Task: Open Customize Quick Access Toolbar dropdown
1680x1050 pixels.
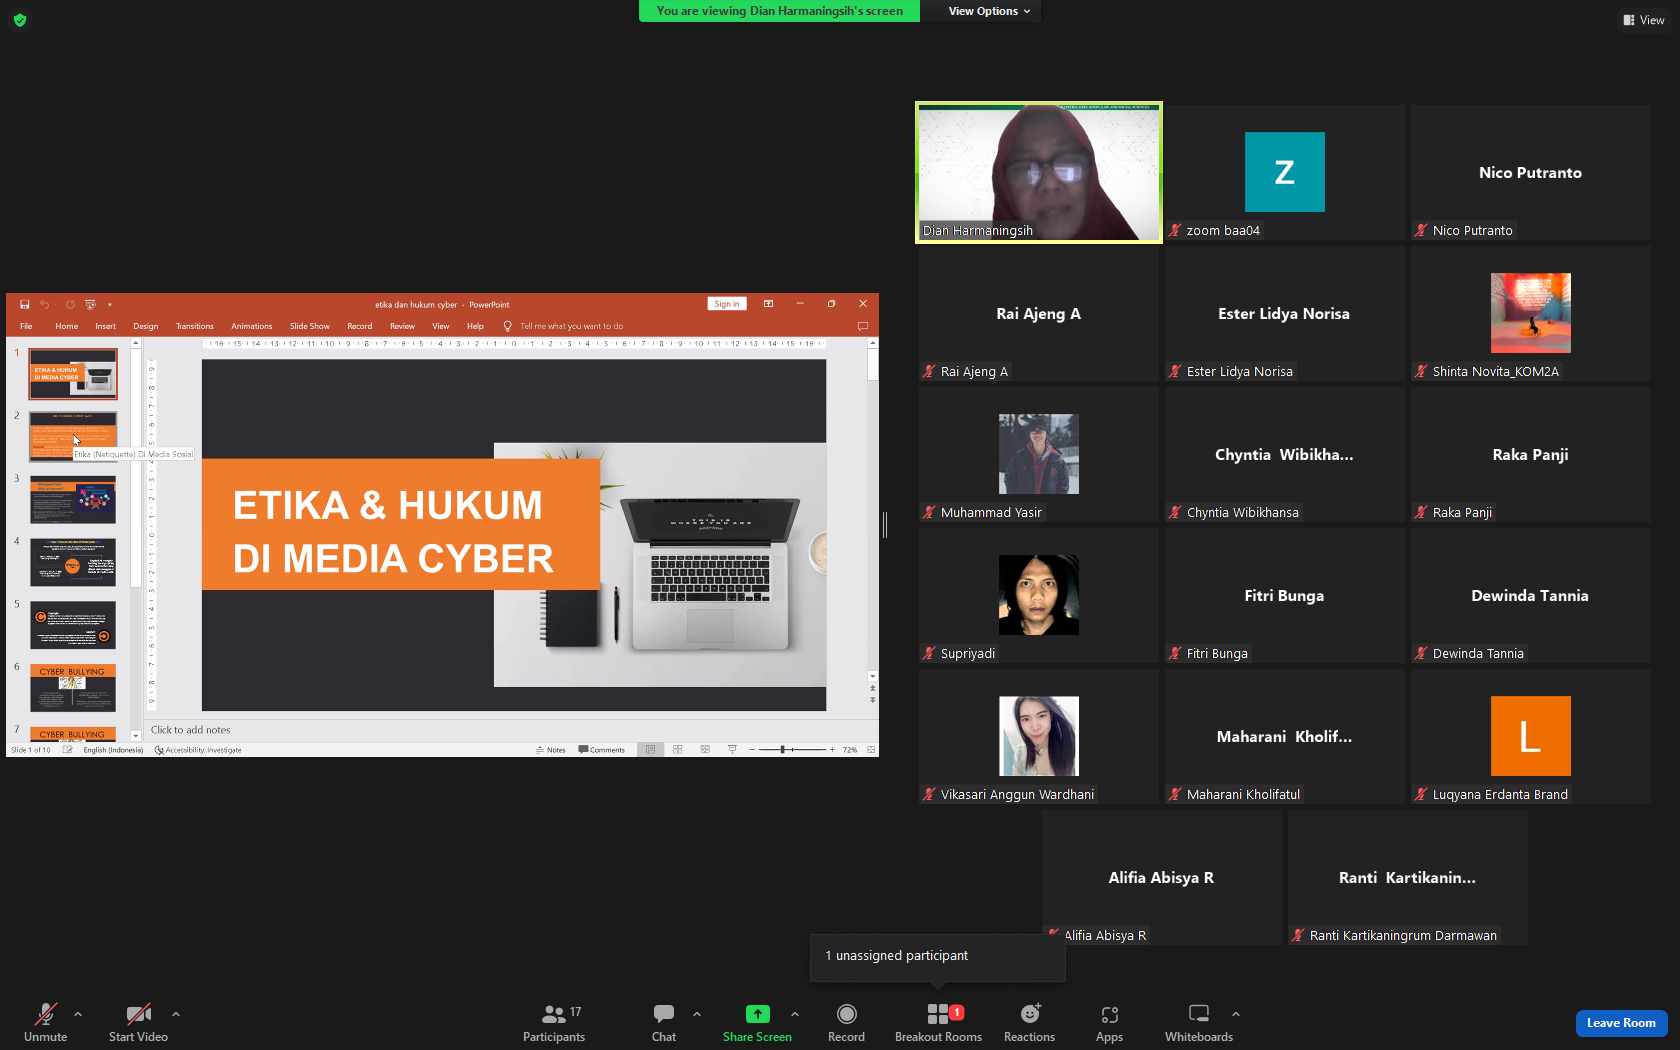Action: click(x=110, y=304)
